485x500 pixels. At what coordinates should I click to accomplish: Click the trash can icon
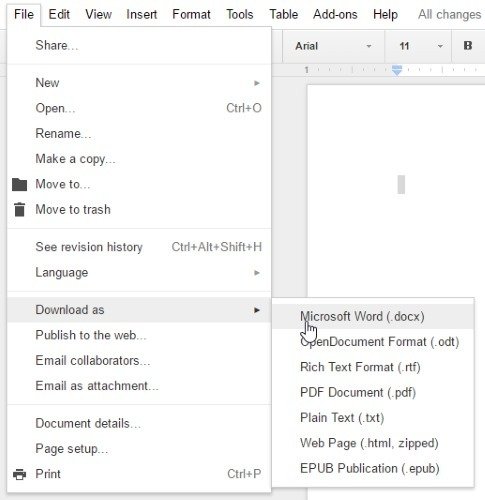(x=20, y=210)
